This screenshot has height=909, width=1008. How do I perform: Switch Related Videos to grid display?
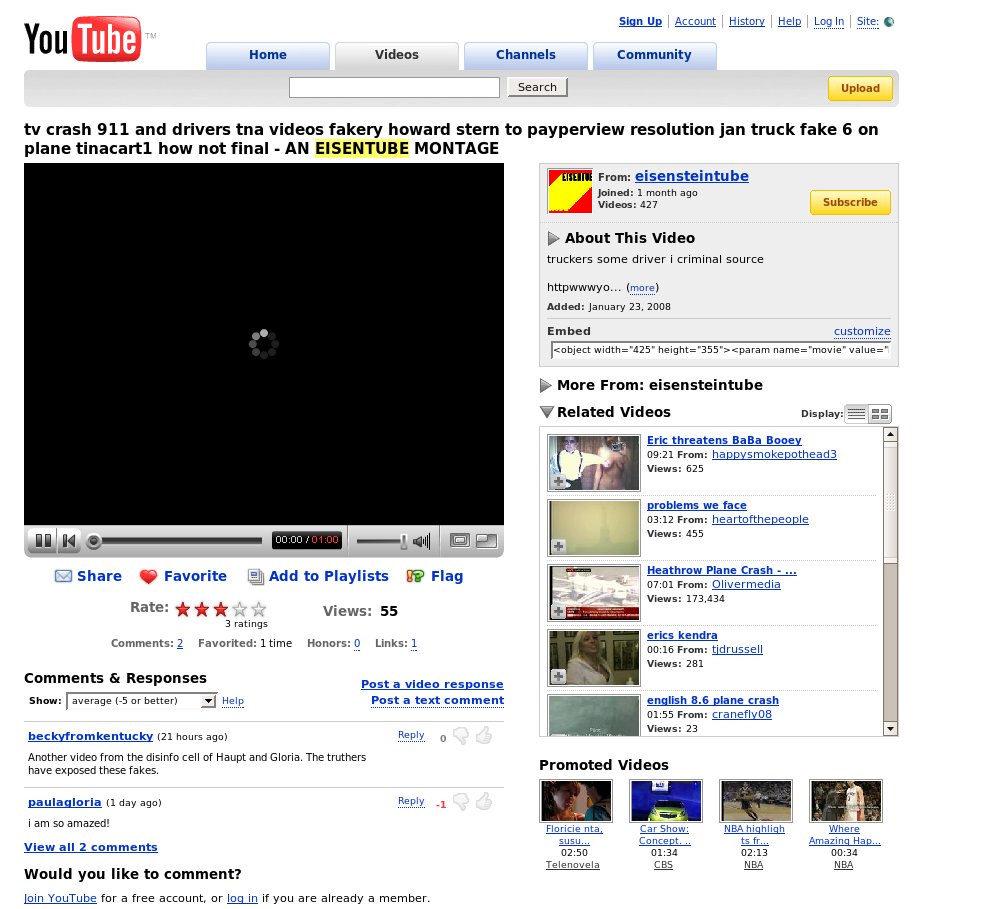[x=880, y=414]
